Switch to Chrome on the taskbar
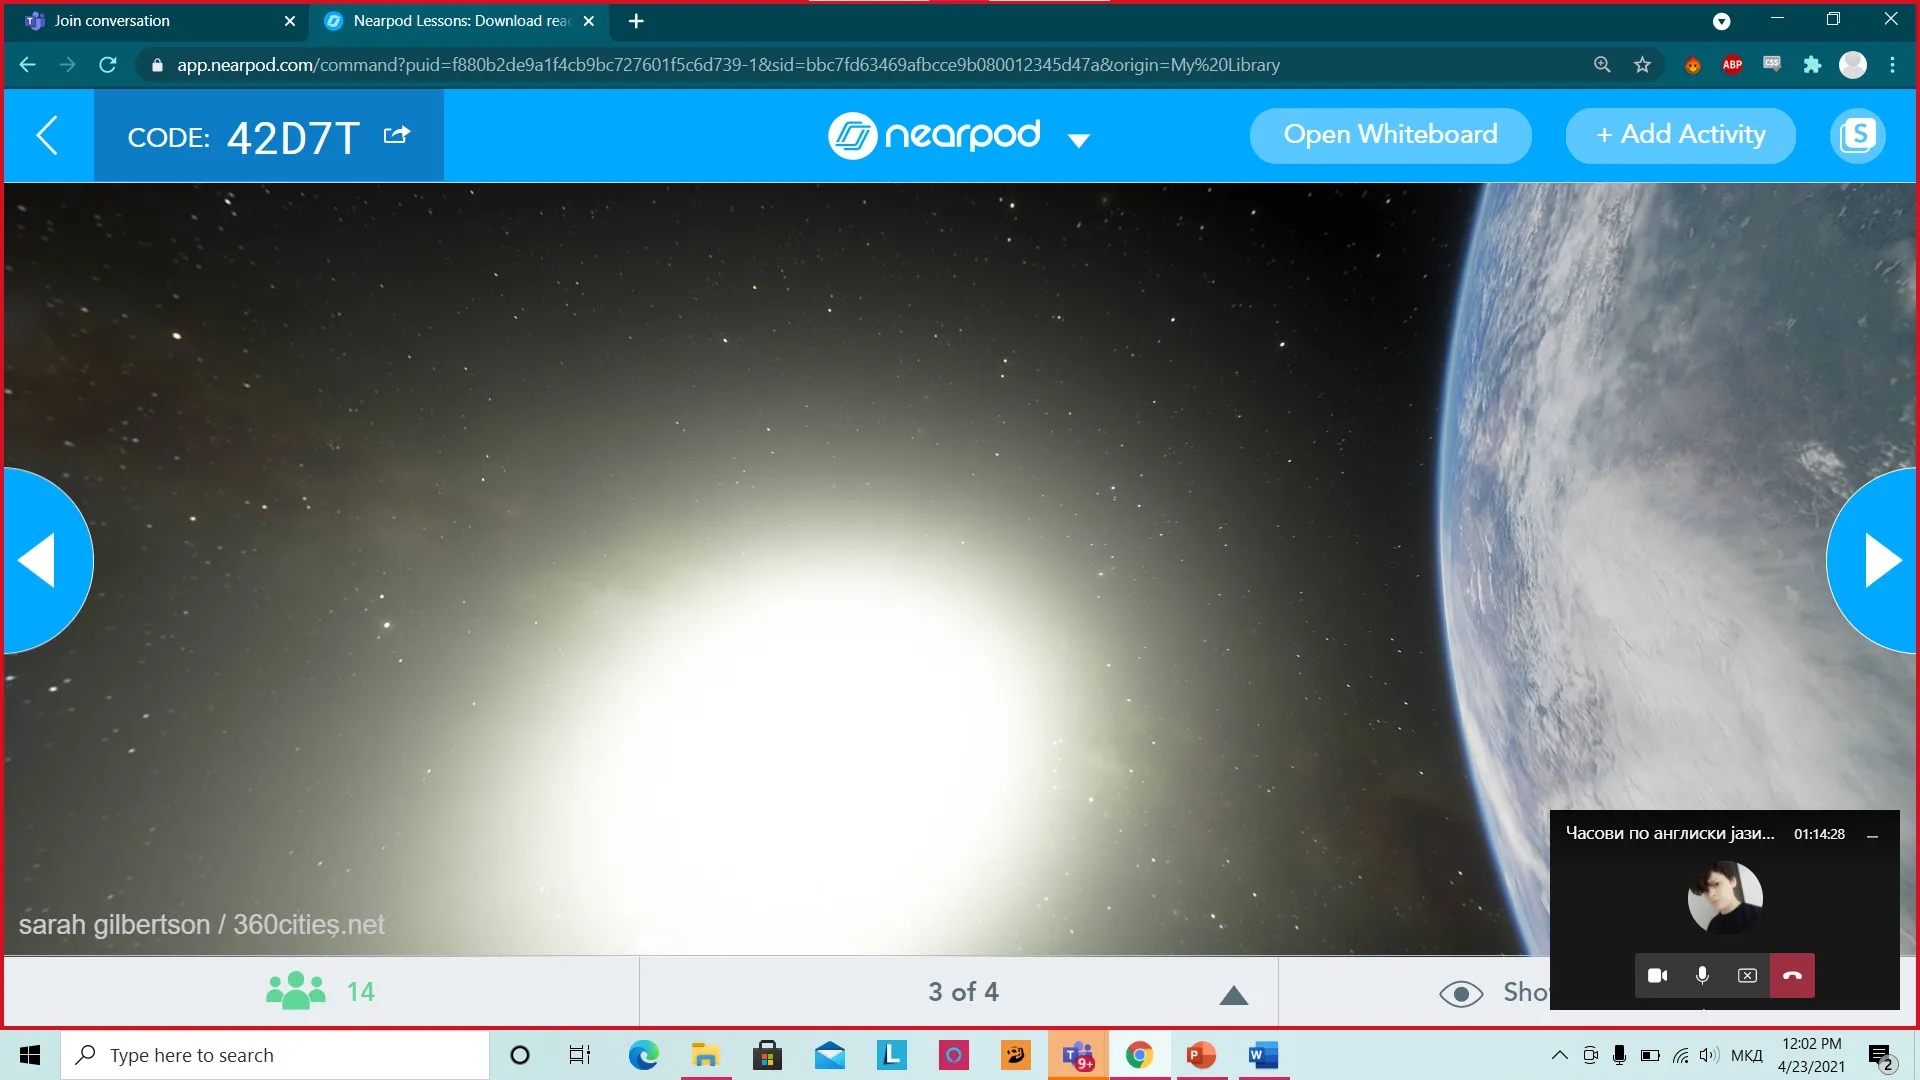The height and width of the screenshot is (1080, 1920). [x=1139, y=1055]
